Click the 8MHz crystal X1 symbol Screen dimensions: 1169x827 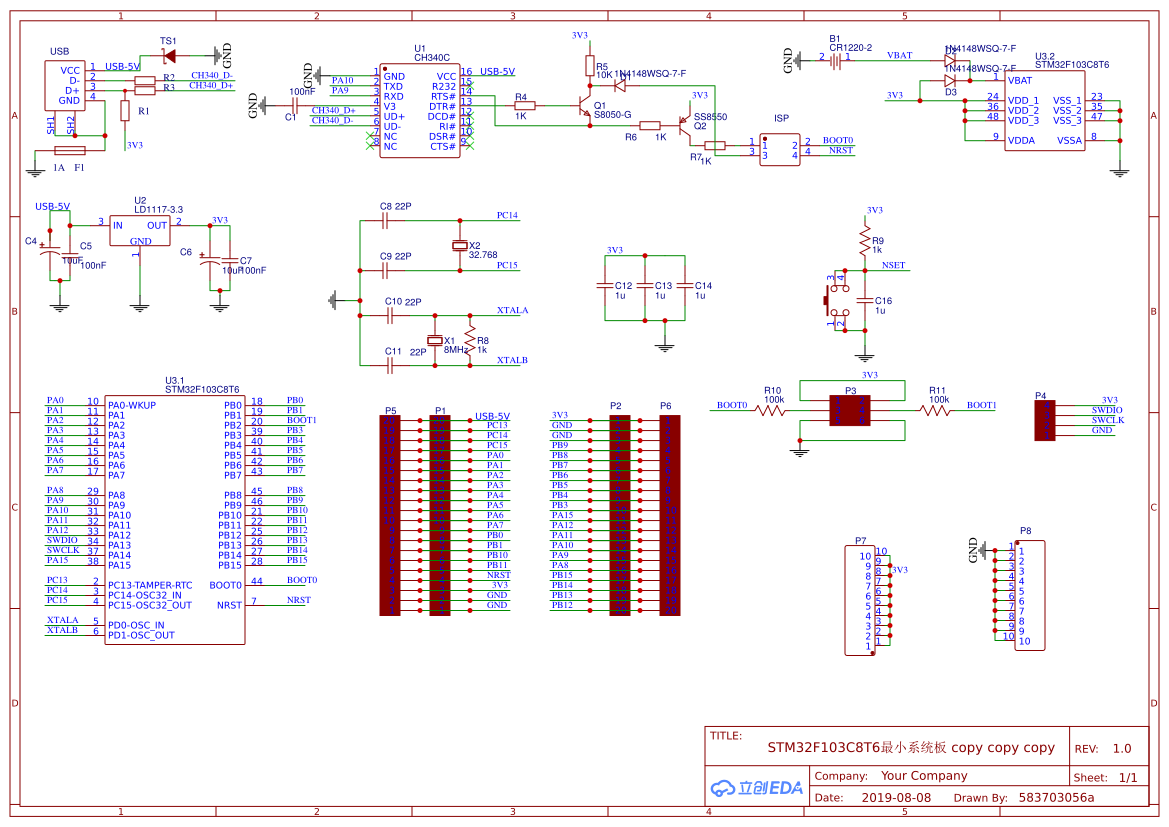tap(434, 338)
